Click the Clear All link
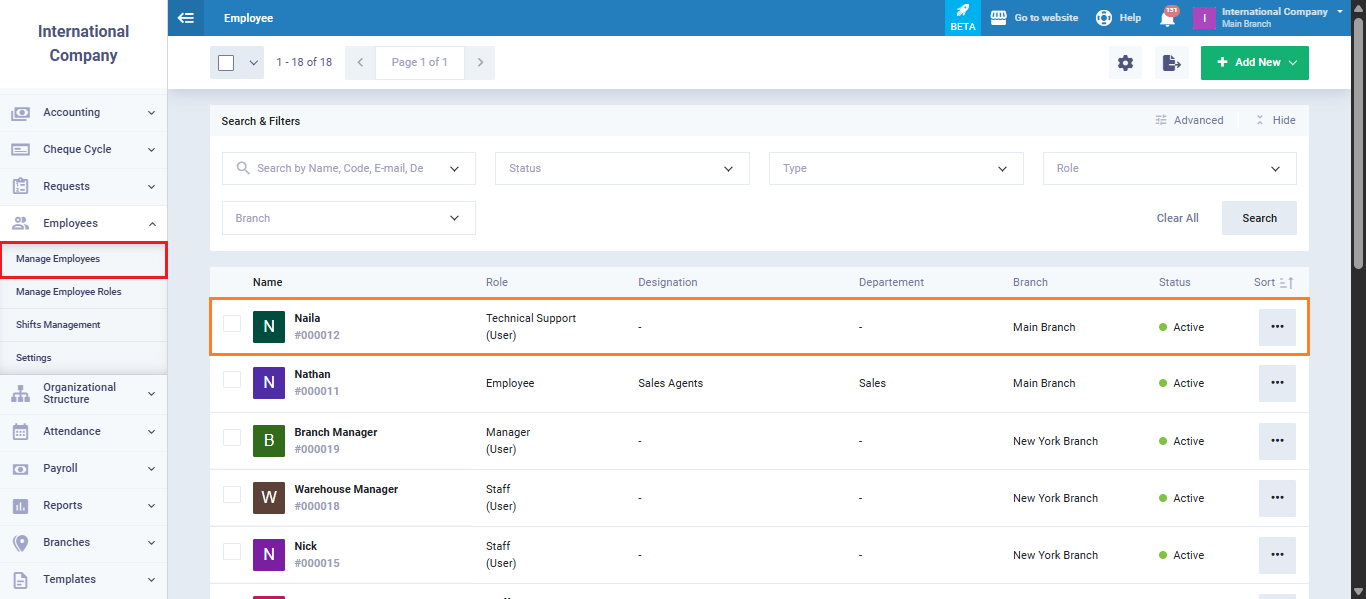 point(1177,218)
